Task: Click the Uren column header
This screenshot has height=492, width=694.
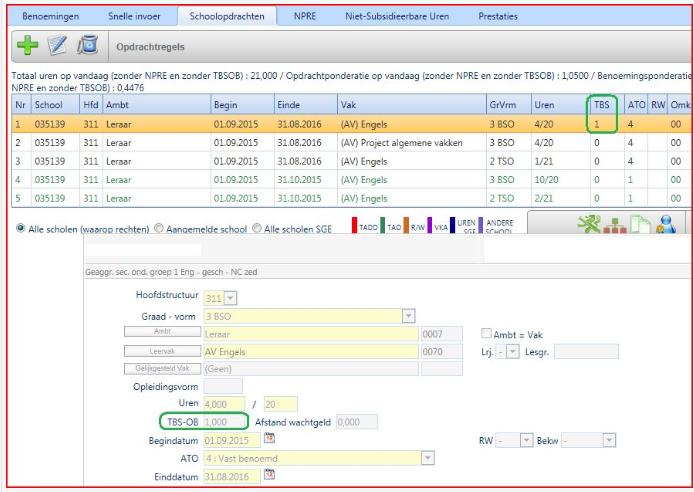Action: click(560, 105)
